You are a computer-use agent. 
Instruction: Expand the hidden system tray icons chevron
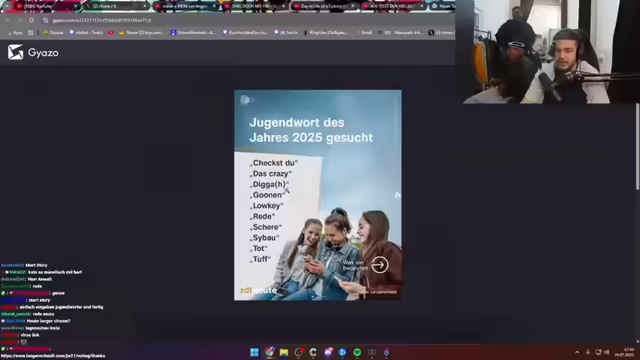pyautogui.click(x=577, y=352)
